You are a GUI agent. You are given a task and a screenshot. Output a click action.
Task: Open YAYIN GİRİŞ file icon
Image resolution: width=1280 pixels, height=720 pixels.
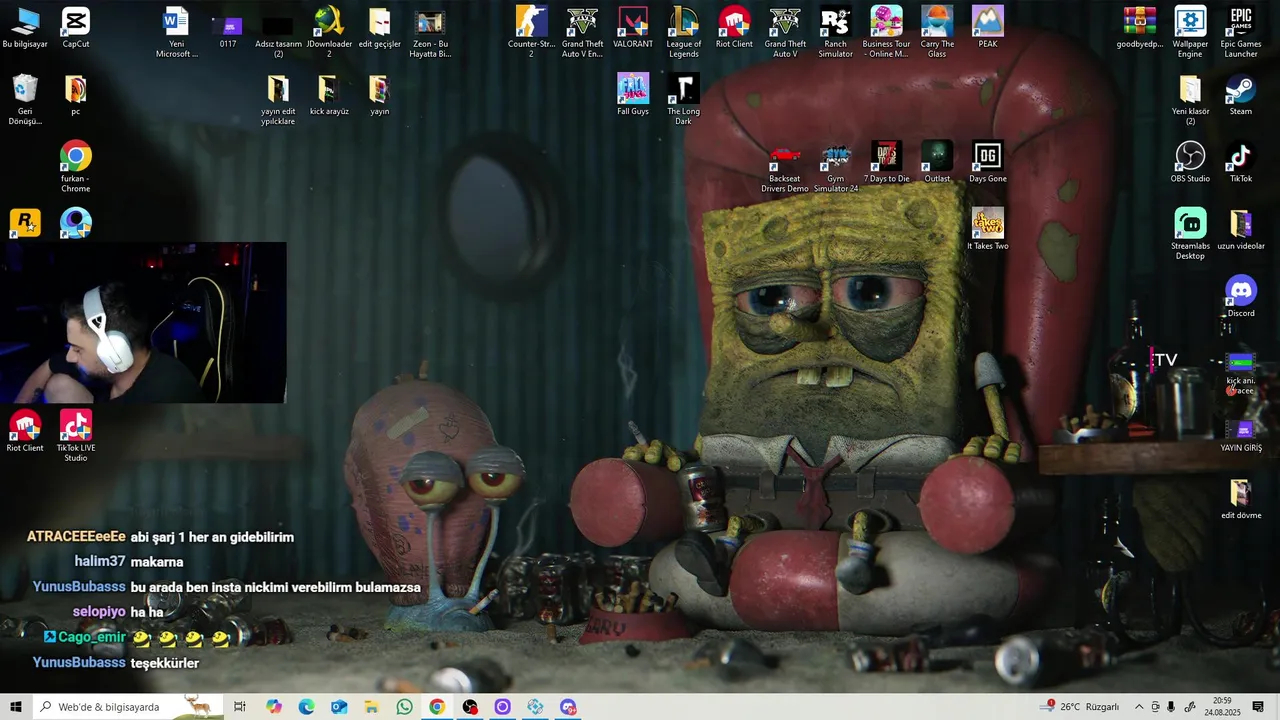pyautogui.click(x=1241, y=434)
